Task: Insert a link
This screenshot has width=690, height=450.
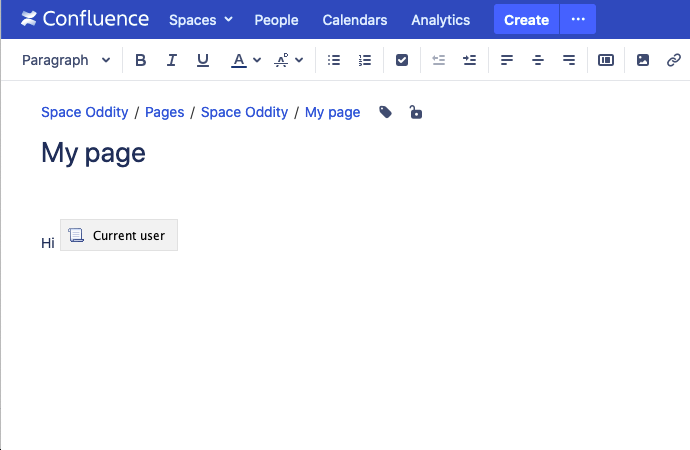Action: [674, 60]
